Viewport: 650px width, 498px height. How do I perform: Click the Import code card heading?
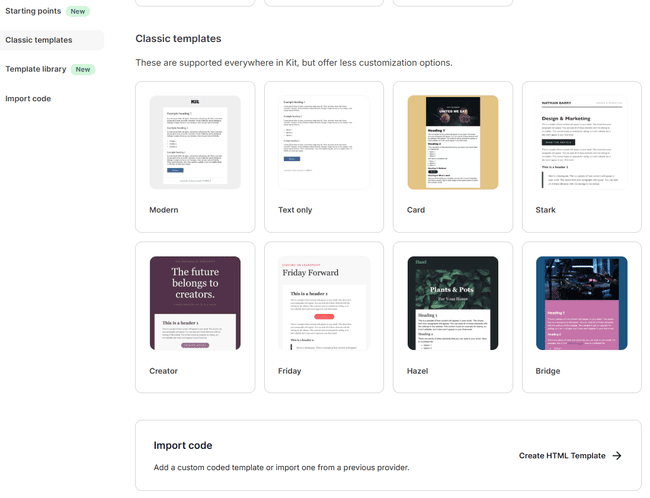pos(183,445)
